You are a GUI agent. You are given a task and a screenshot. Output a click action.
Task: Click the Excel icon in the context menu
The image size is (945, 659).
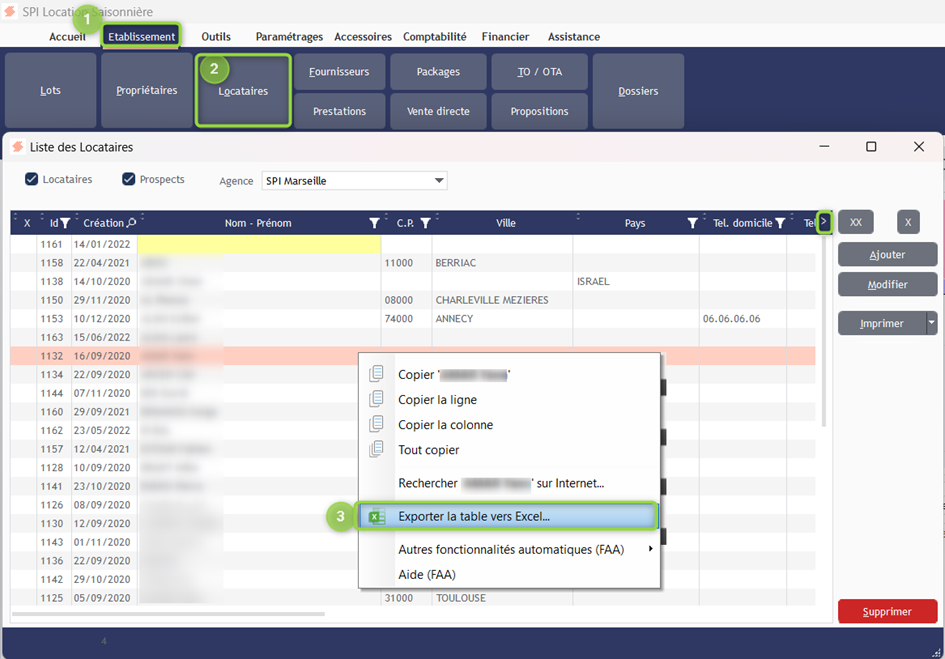coord(376,517)
